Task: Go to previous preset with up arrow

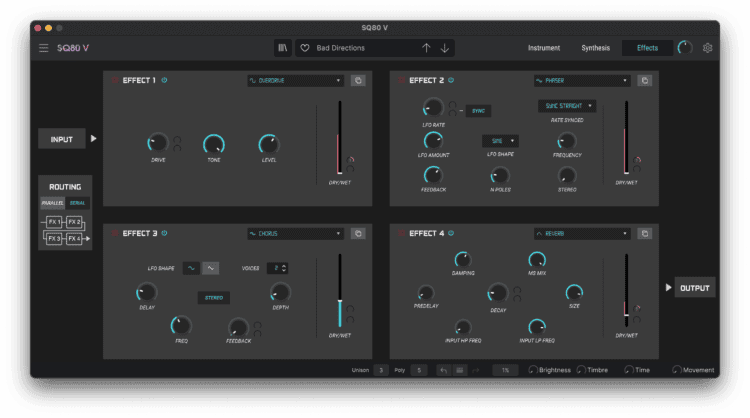Action: [x=426, y=48]
